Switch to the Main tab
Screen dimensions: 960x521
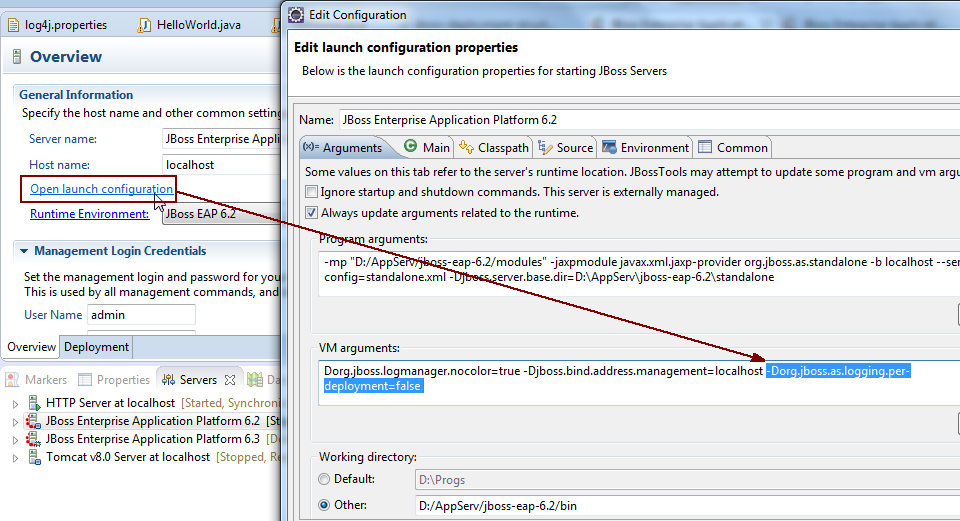pos(427,148)
